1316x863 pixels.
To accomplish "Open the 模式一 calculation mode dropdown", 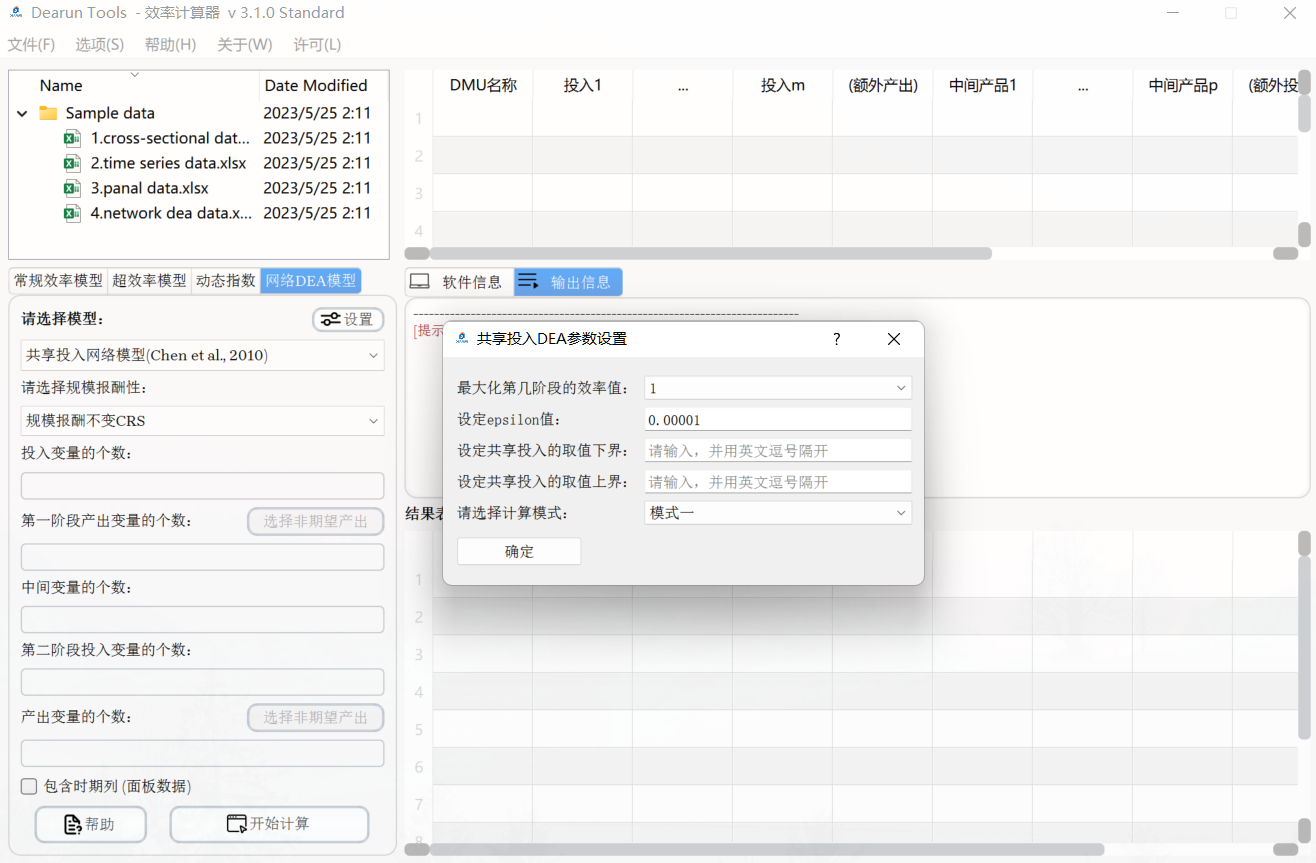I will tap(778, 512).
